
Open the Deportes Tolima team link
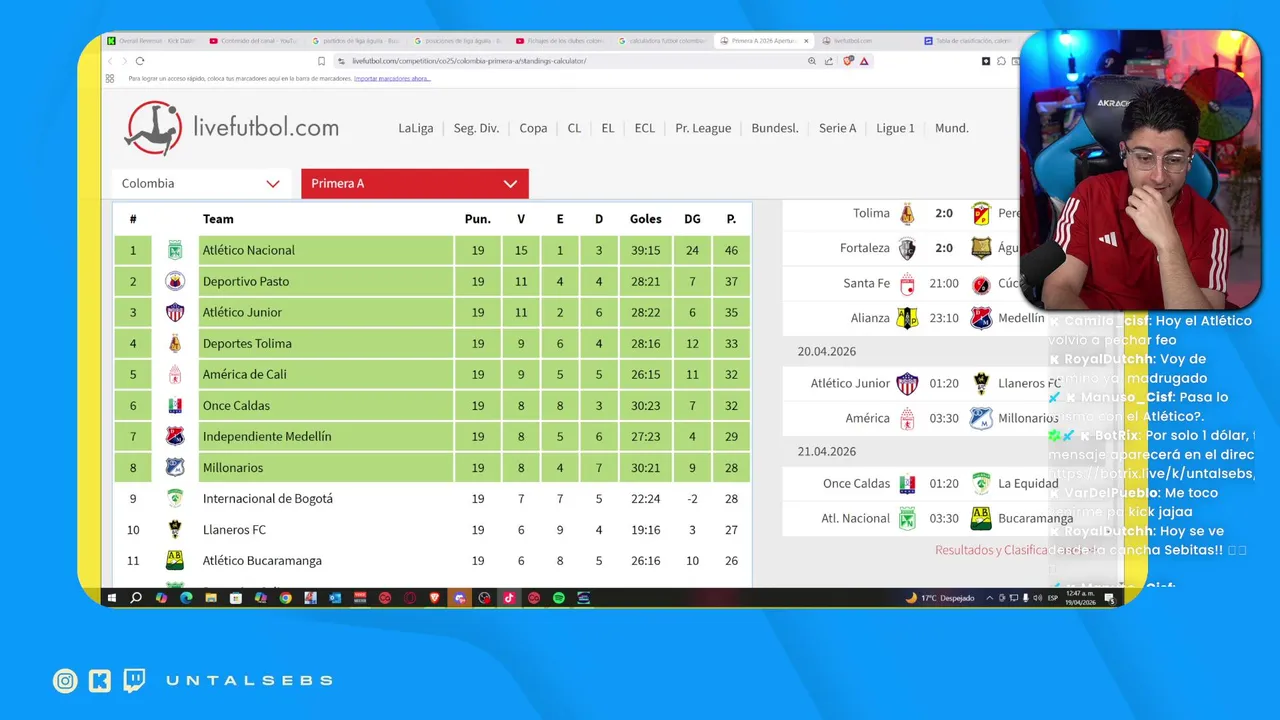(x=247, y=343)
